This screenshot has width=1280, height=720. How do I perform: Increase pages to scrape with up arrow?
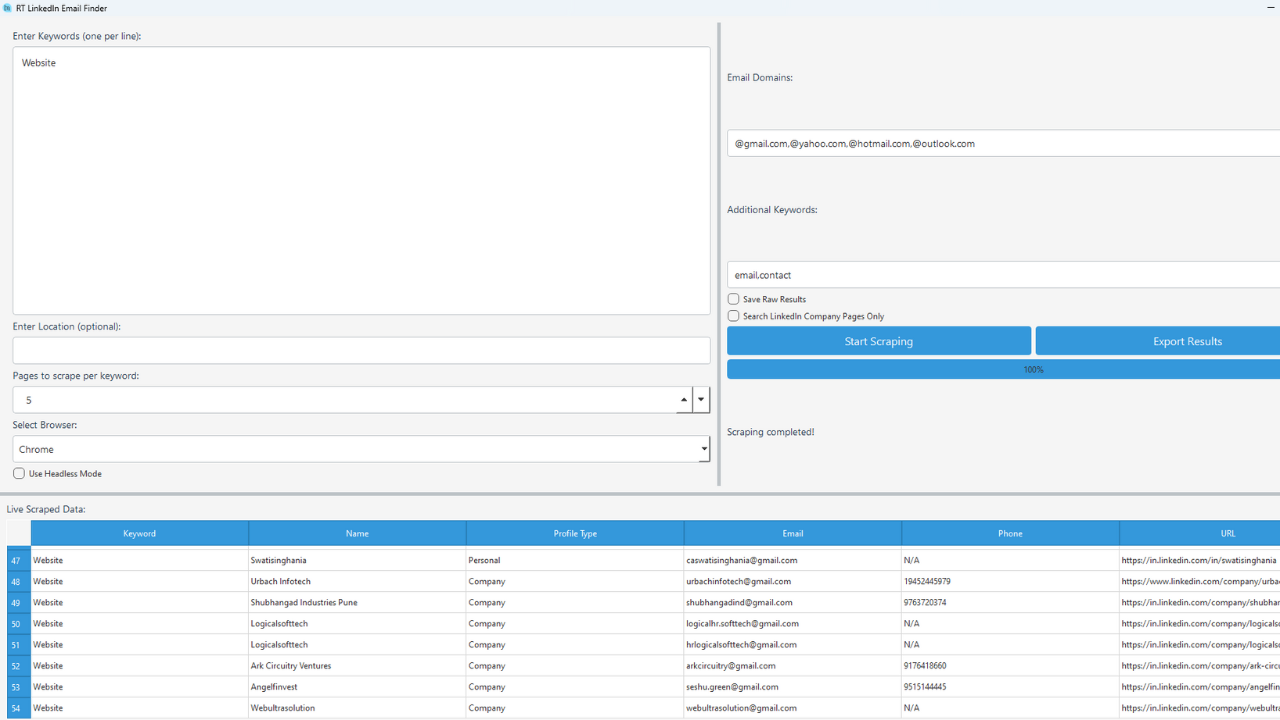[x=684, y=394]
